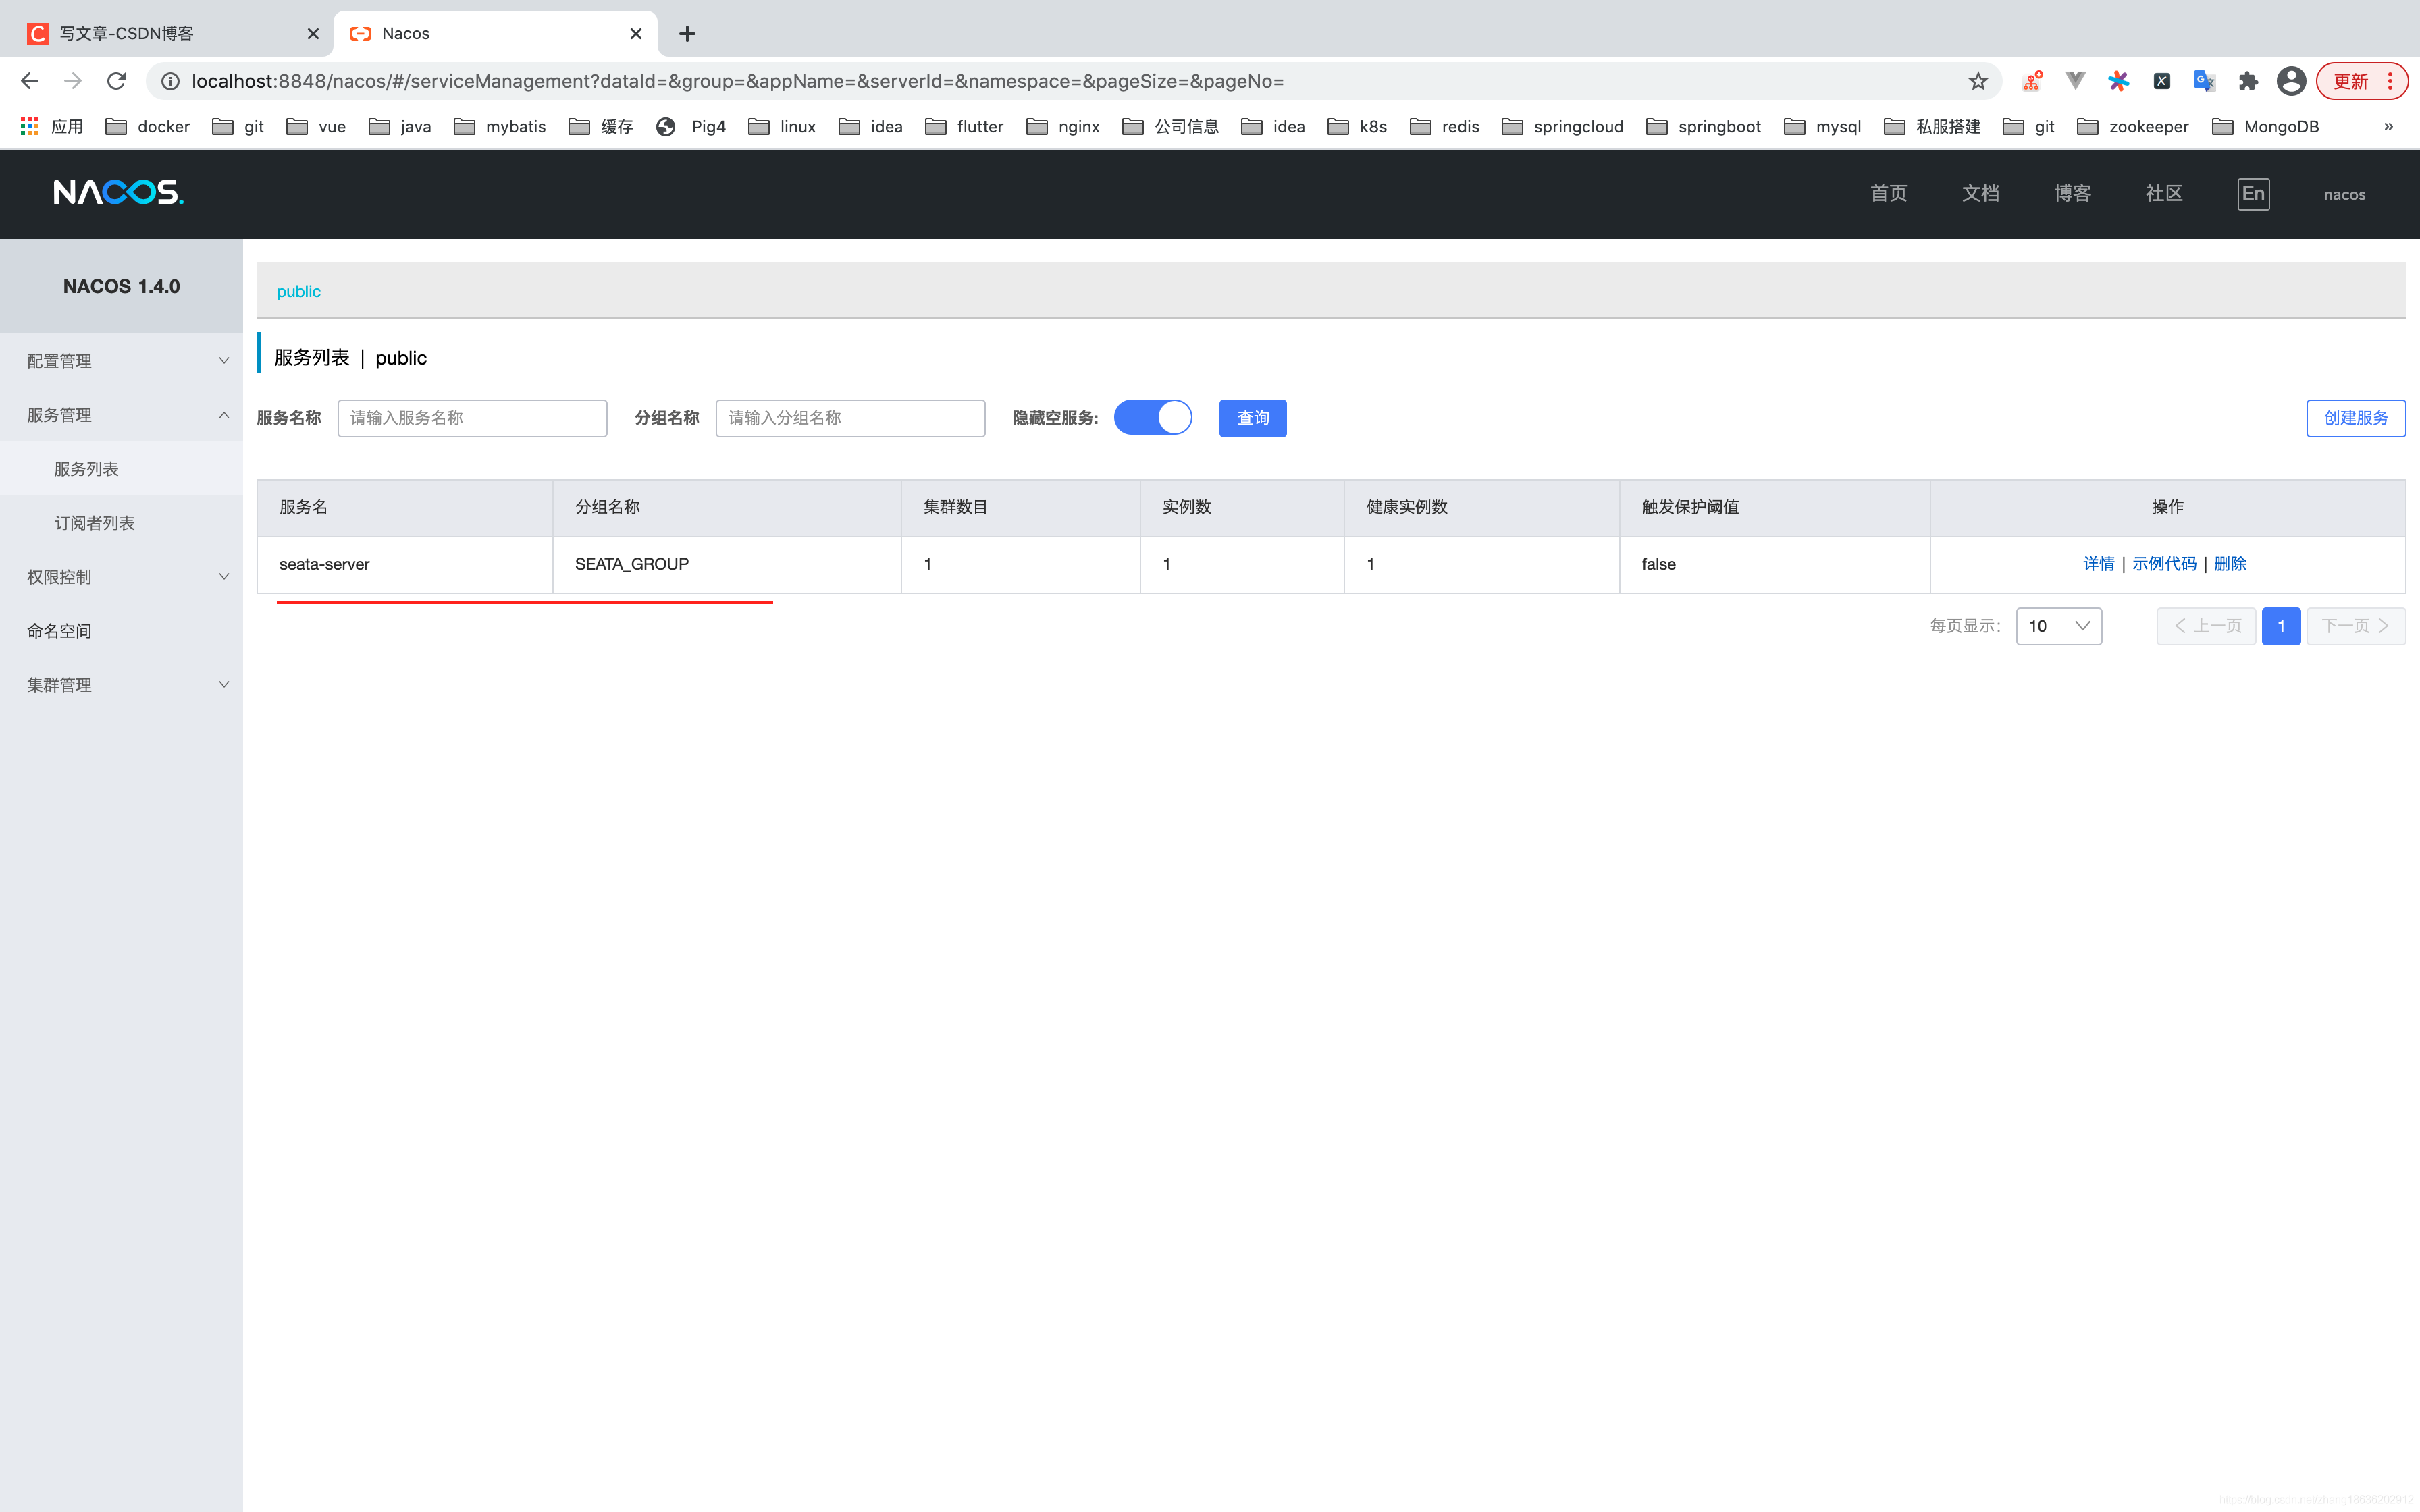Expand the 配置管理 menu
Image resolution: width=2420 pixels, height=1512 pixels.
coord(121,361)
